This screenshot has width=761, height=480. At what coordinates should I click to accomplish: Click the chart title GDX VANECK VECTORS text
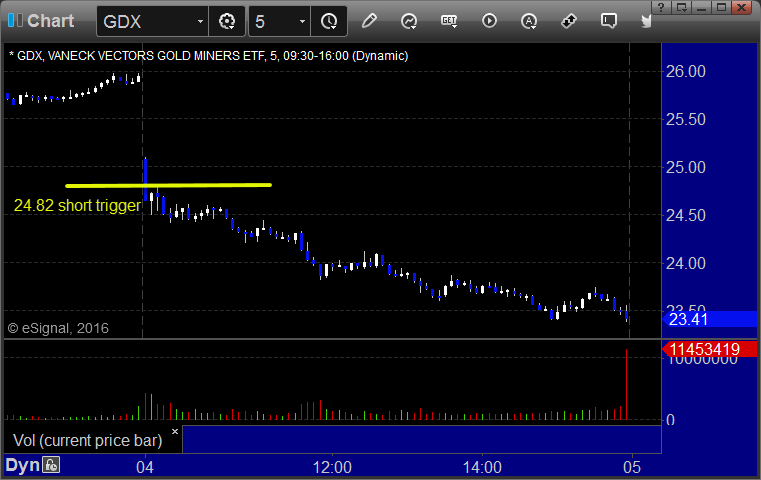point(209,56)
